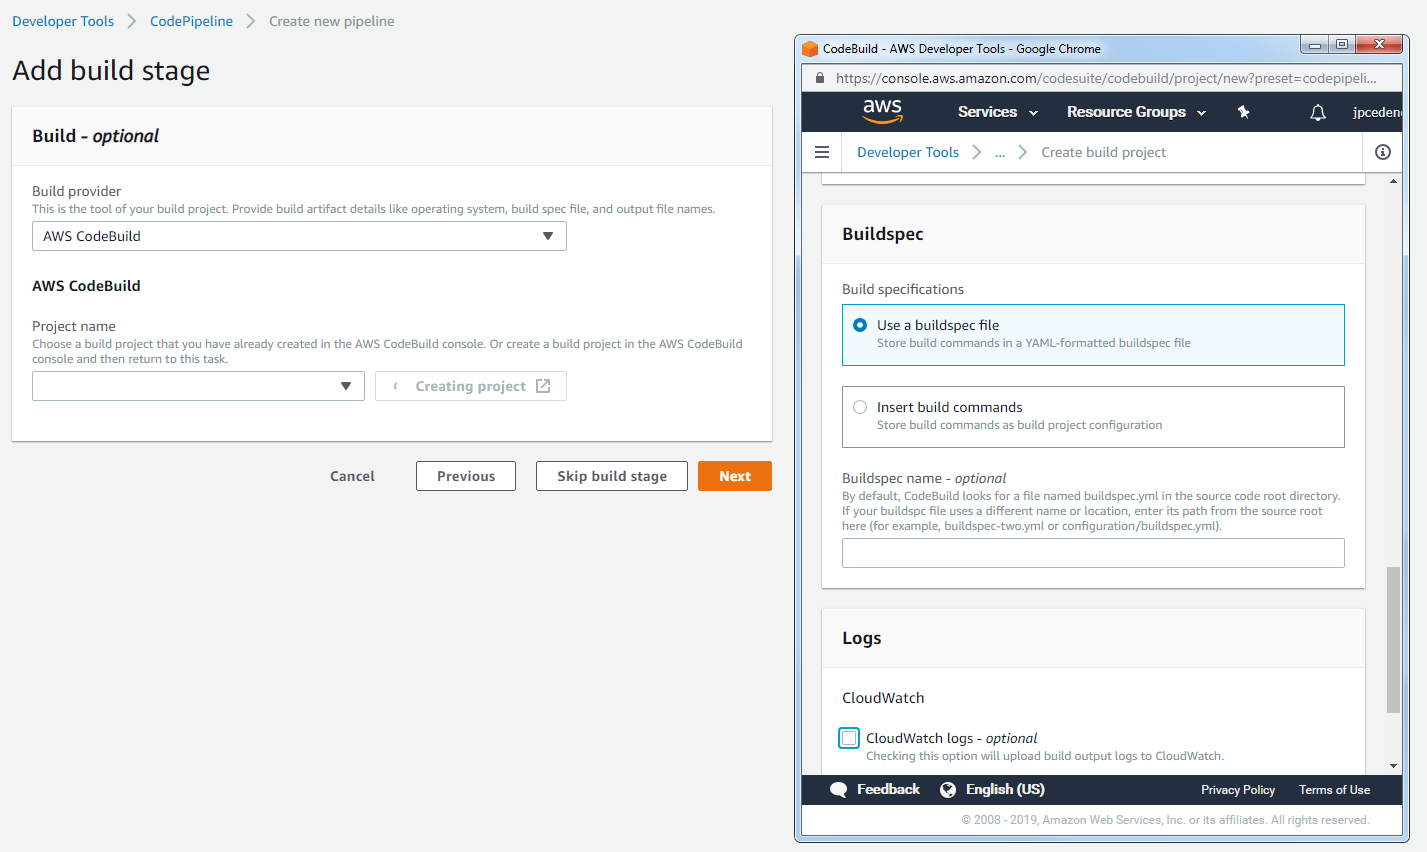Click the scrollbar up arrow in popup
This screenshot has width=1427, height=852.
(1394, 181)
